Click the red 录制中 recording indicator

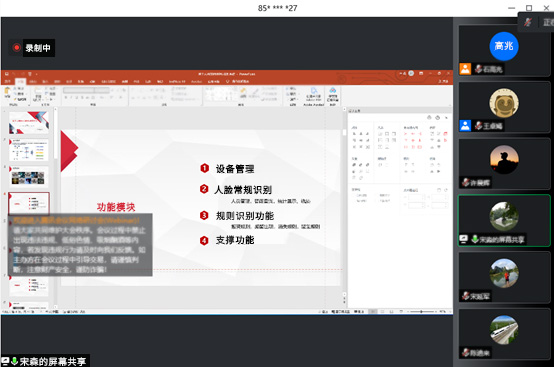32,48
